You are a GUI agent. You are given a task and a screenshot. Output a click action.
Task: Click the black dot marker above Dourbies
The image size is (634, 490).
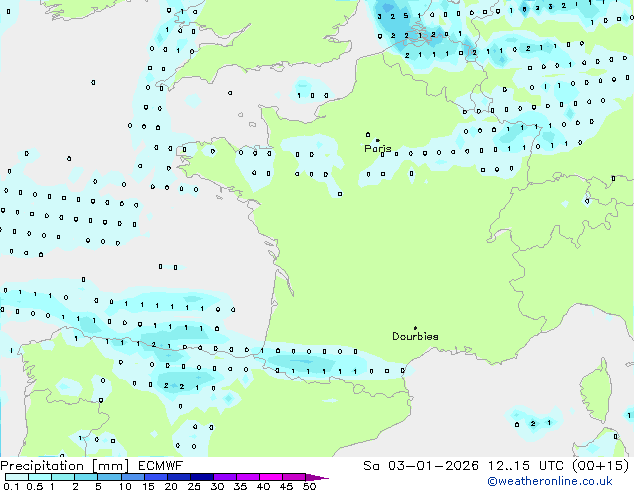415,328
